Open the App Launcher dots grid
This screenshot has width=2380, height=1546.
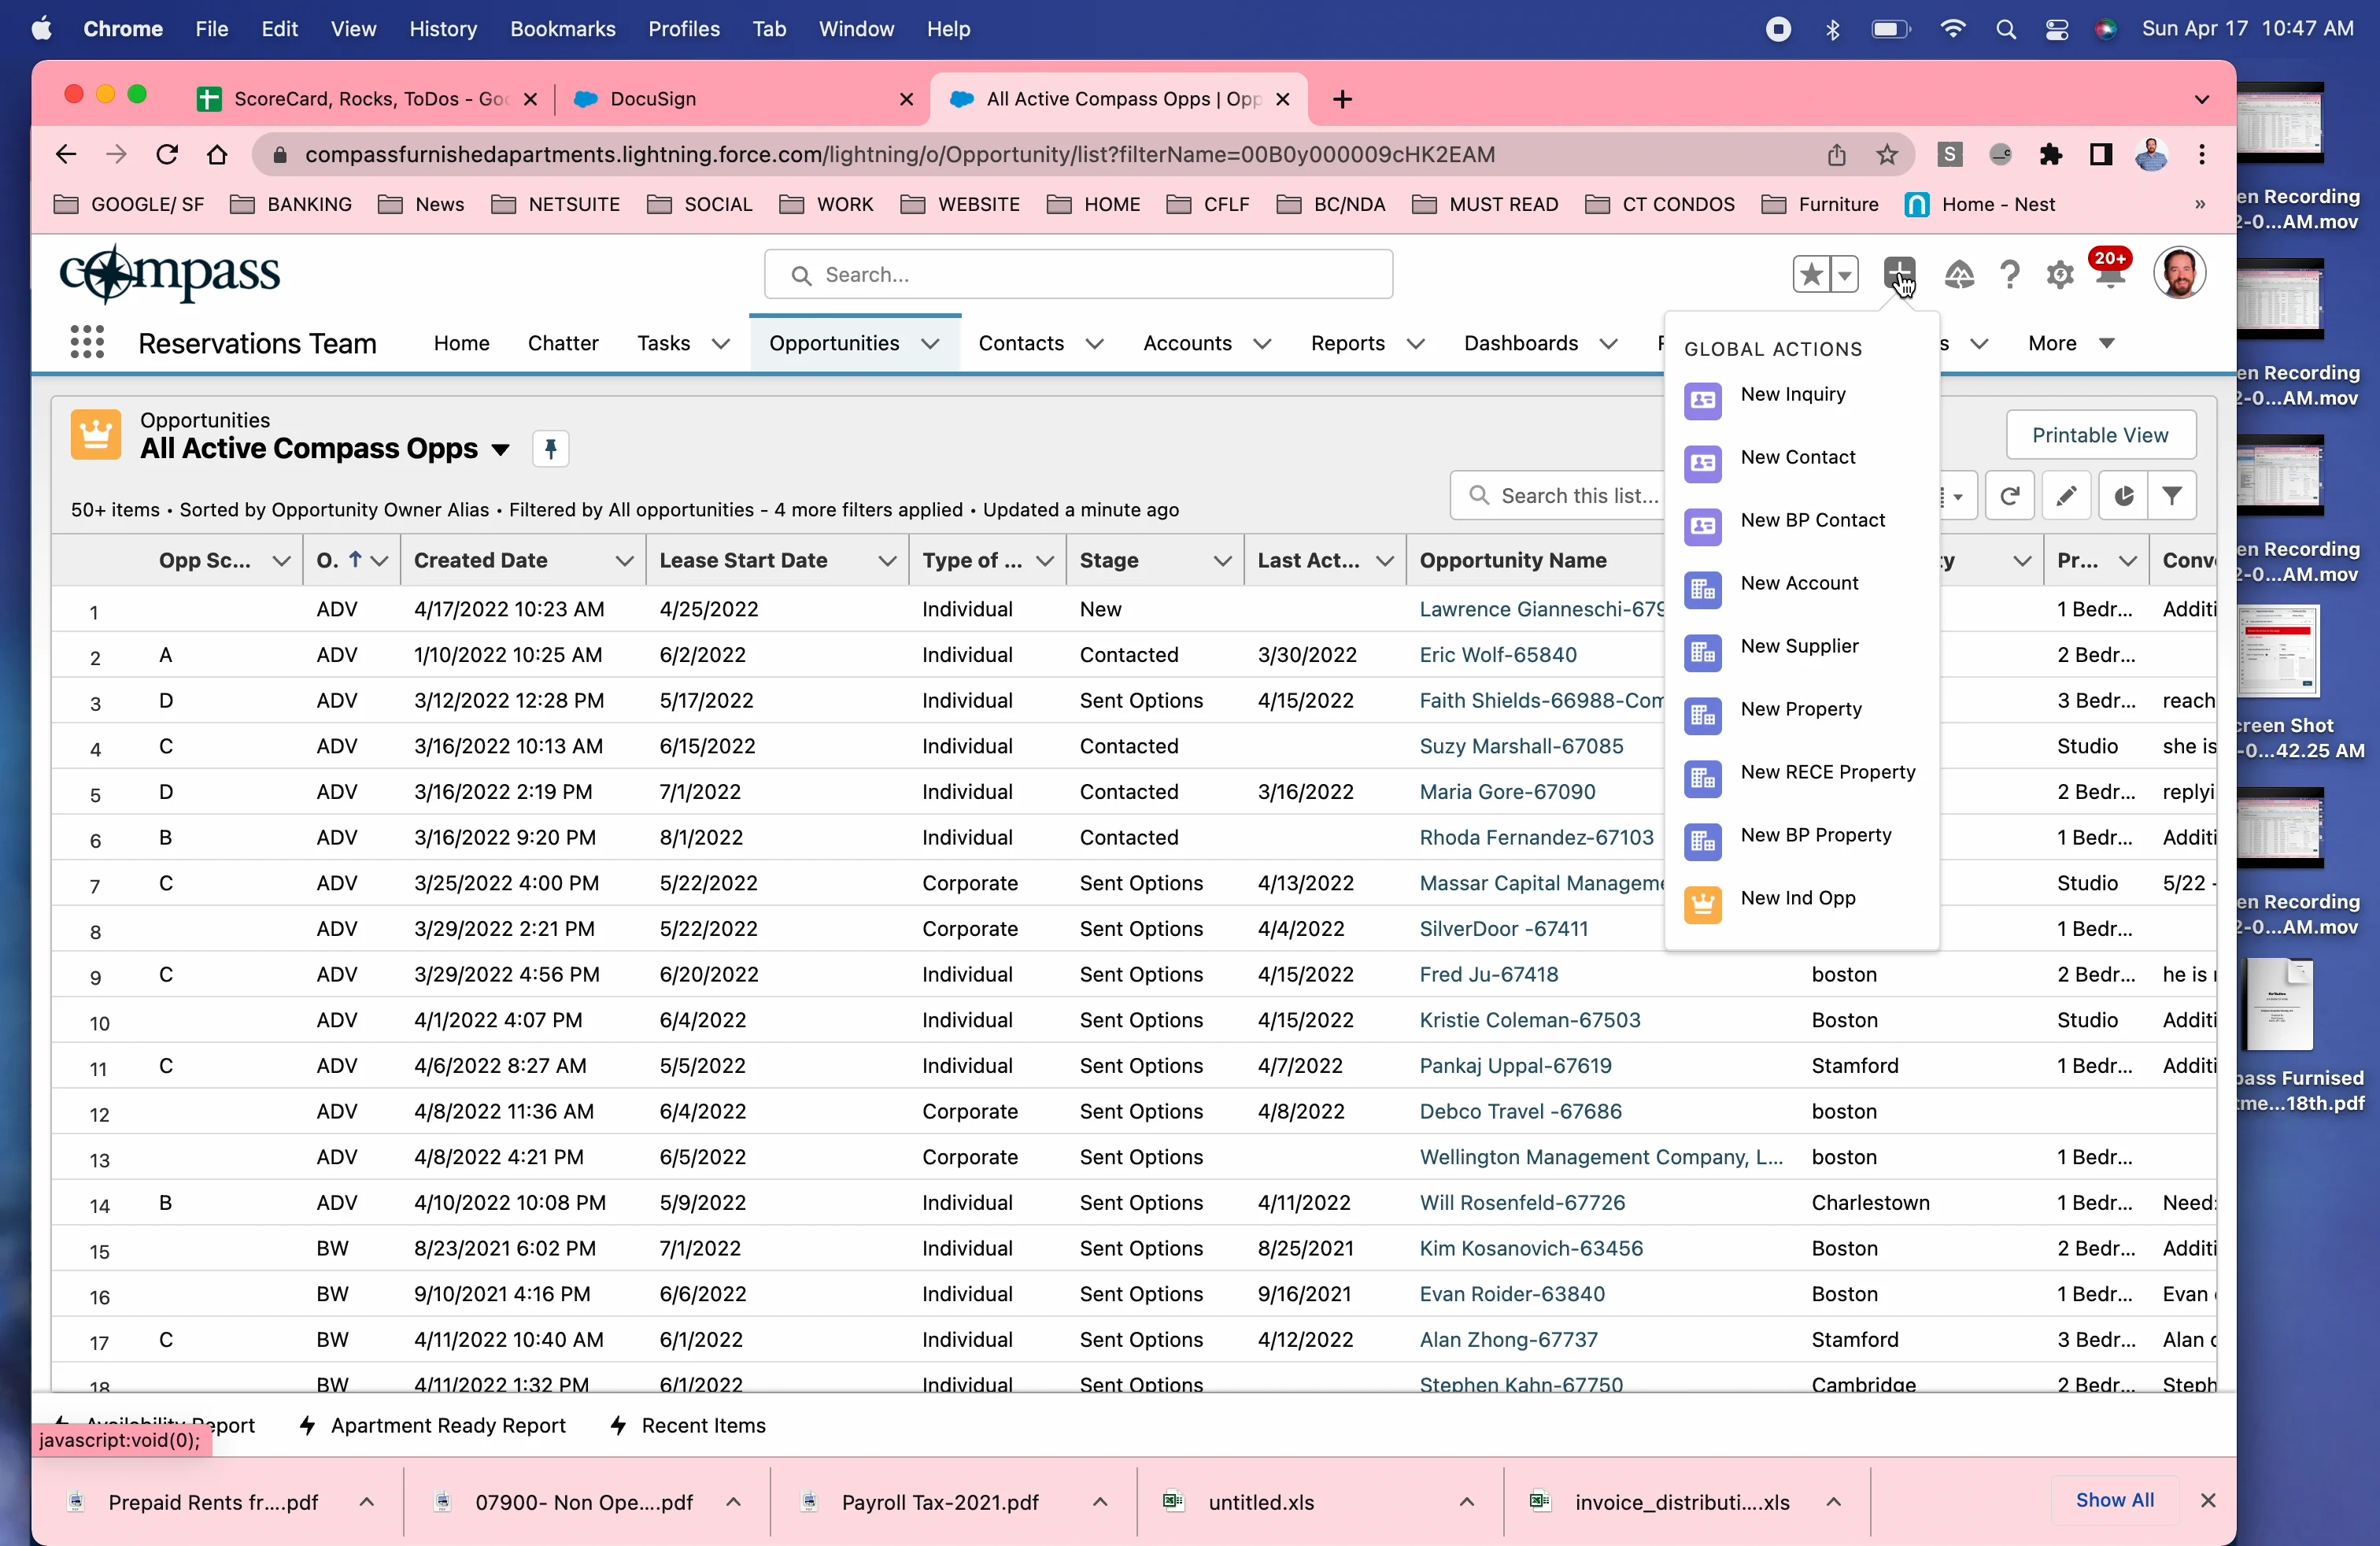(x=88, y=343)
